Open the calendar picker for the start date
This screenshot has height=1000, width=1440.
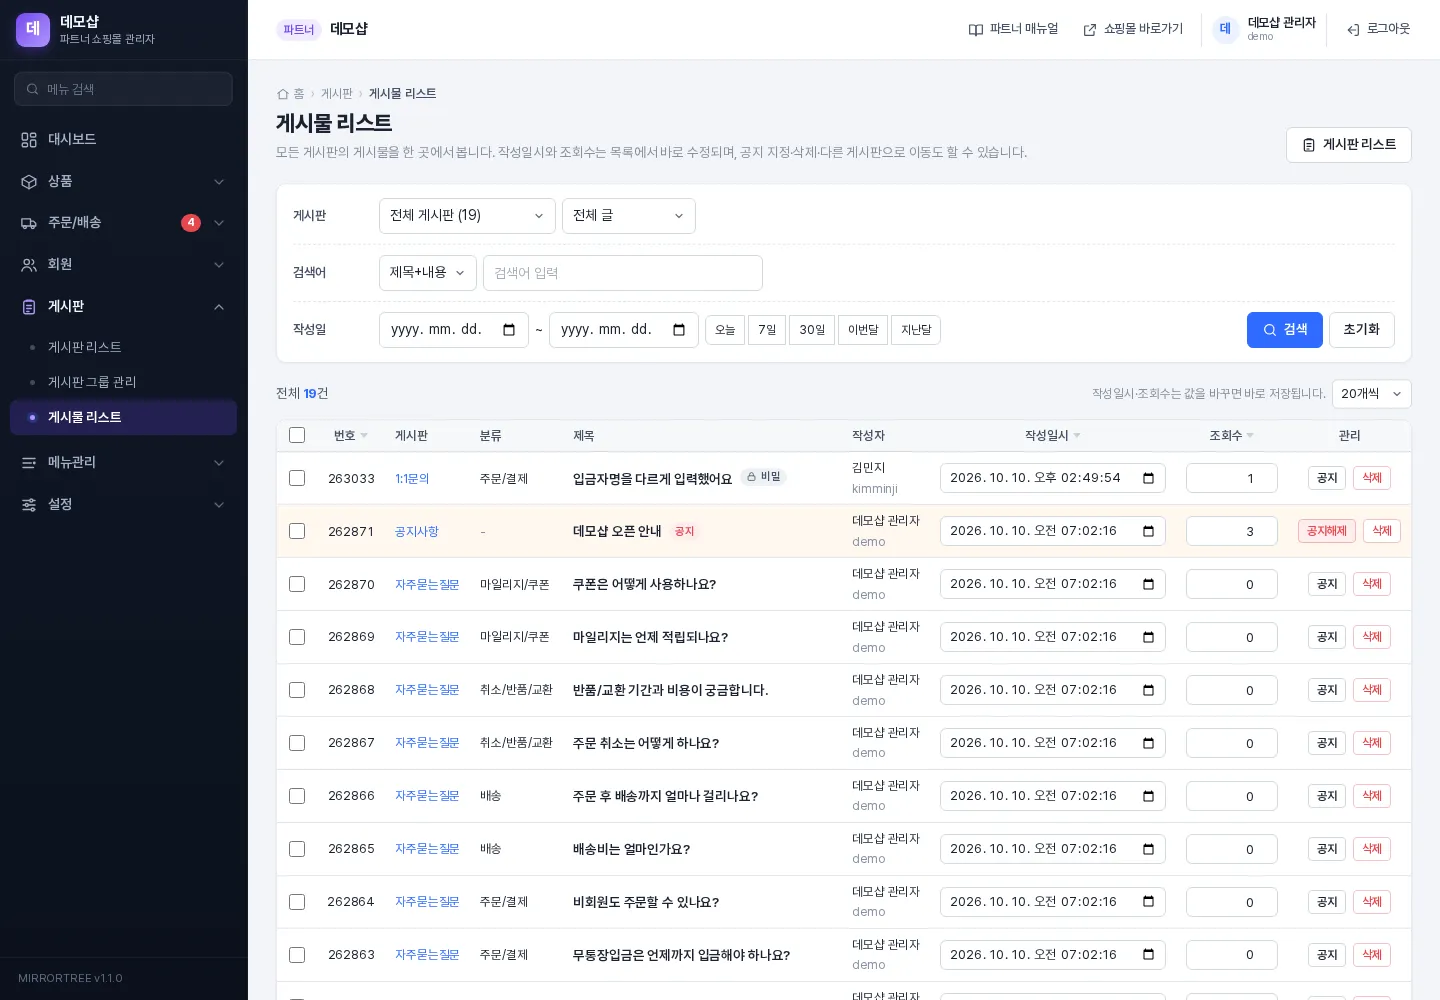click(509, 330)
